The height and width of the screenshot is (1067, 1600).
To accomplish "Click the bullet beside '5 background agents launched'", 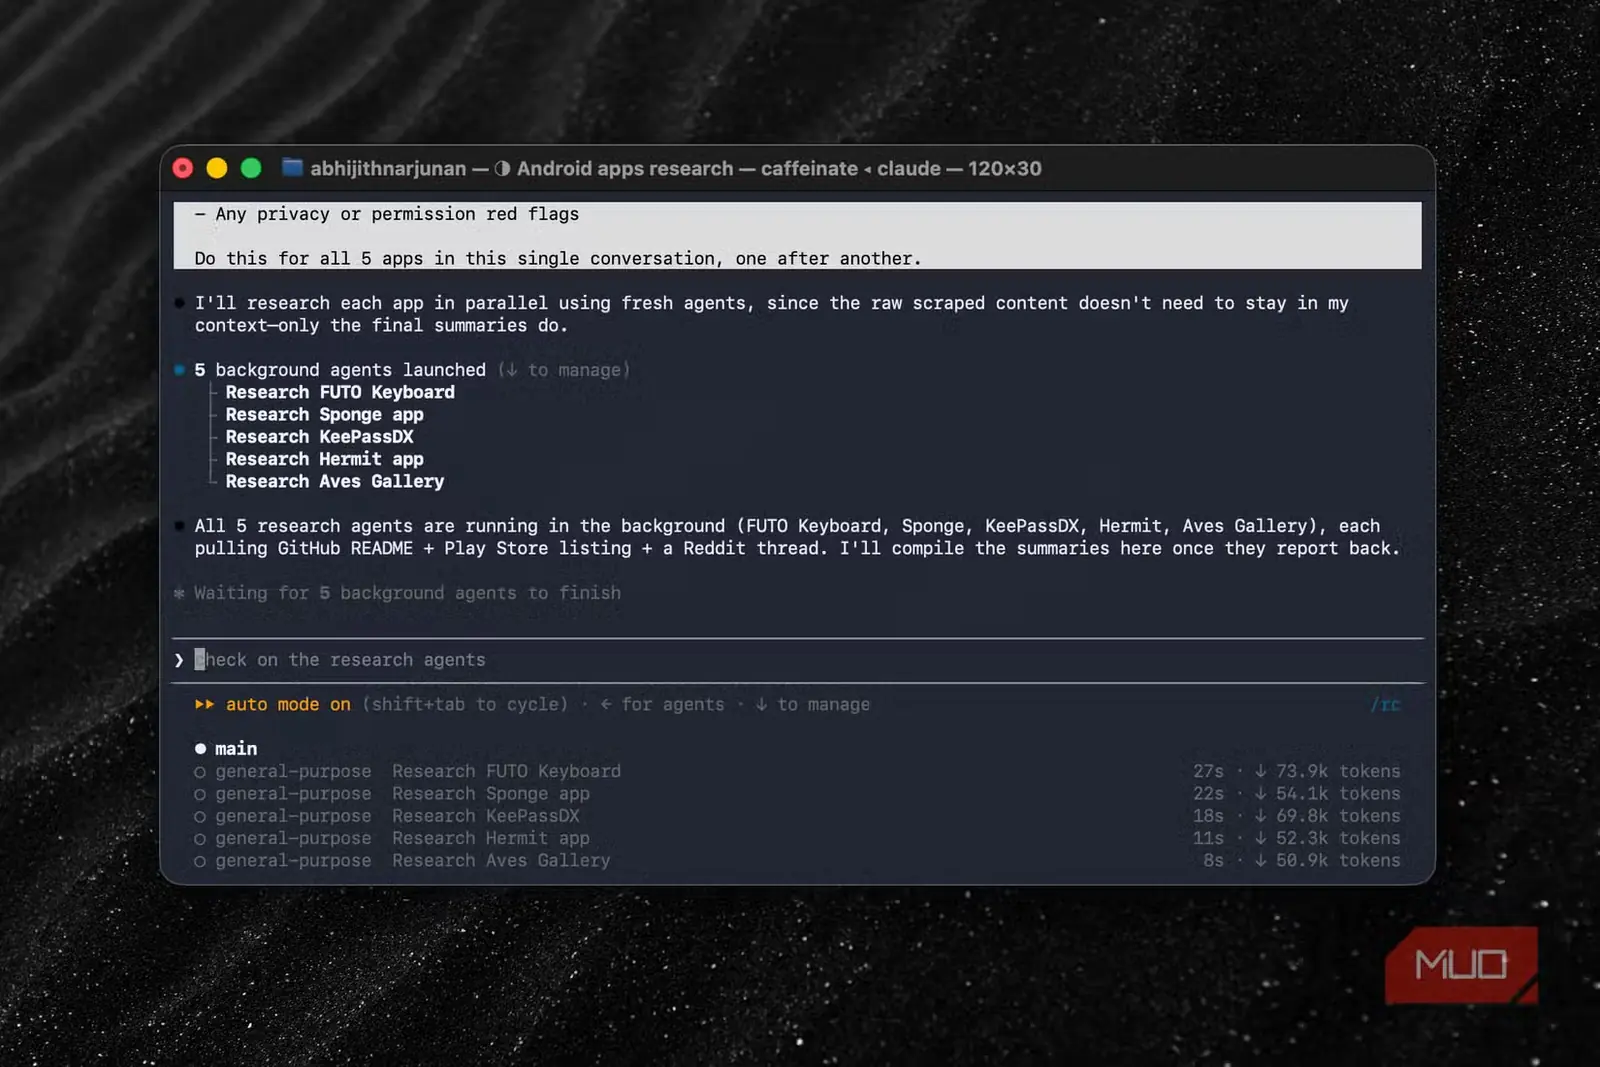I will tap(179, 370).
